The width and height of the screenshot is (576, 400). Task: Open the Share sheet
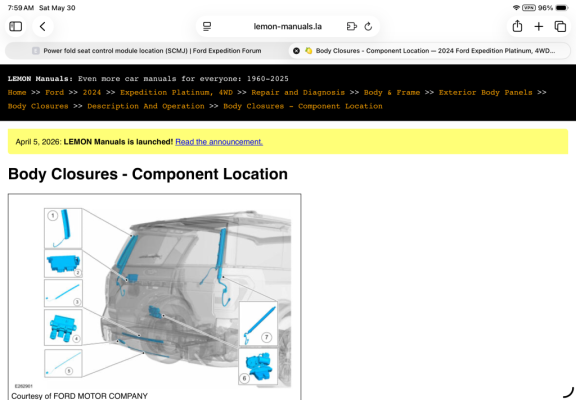(517, 26)
